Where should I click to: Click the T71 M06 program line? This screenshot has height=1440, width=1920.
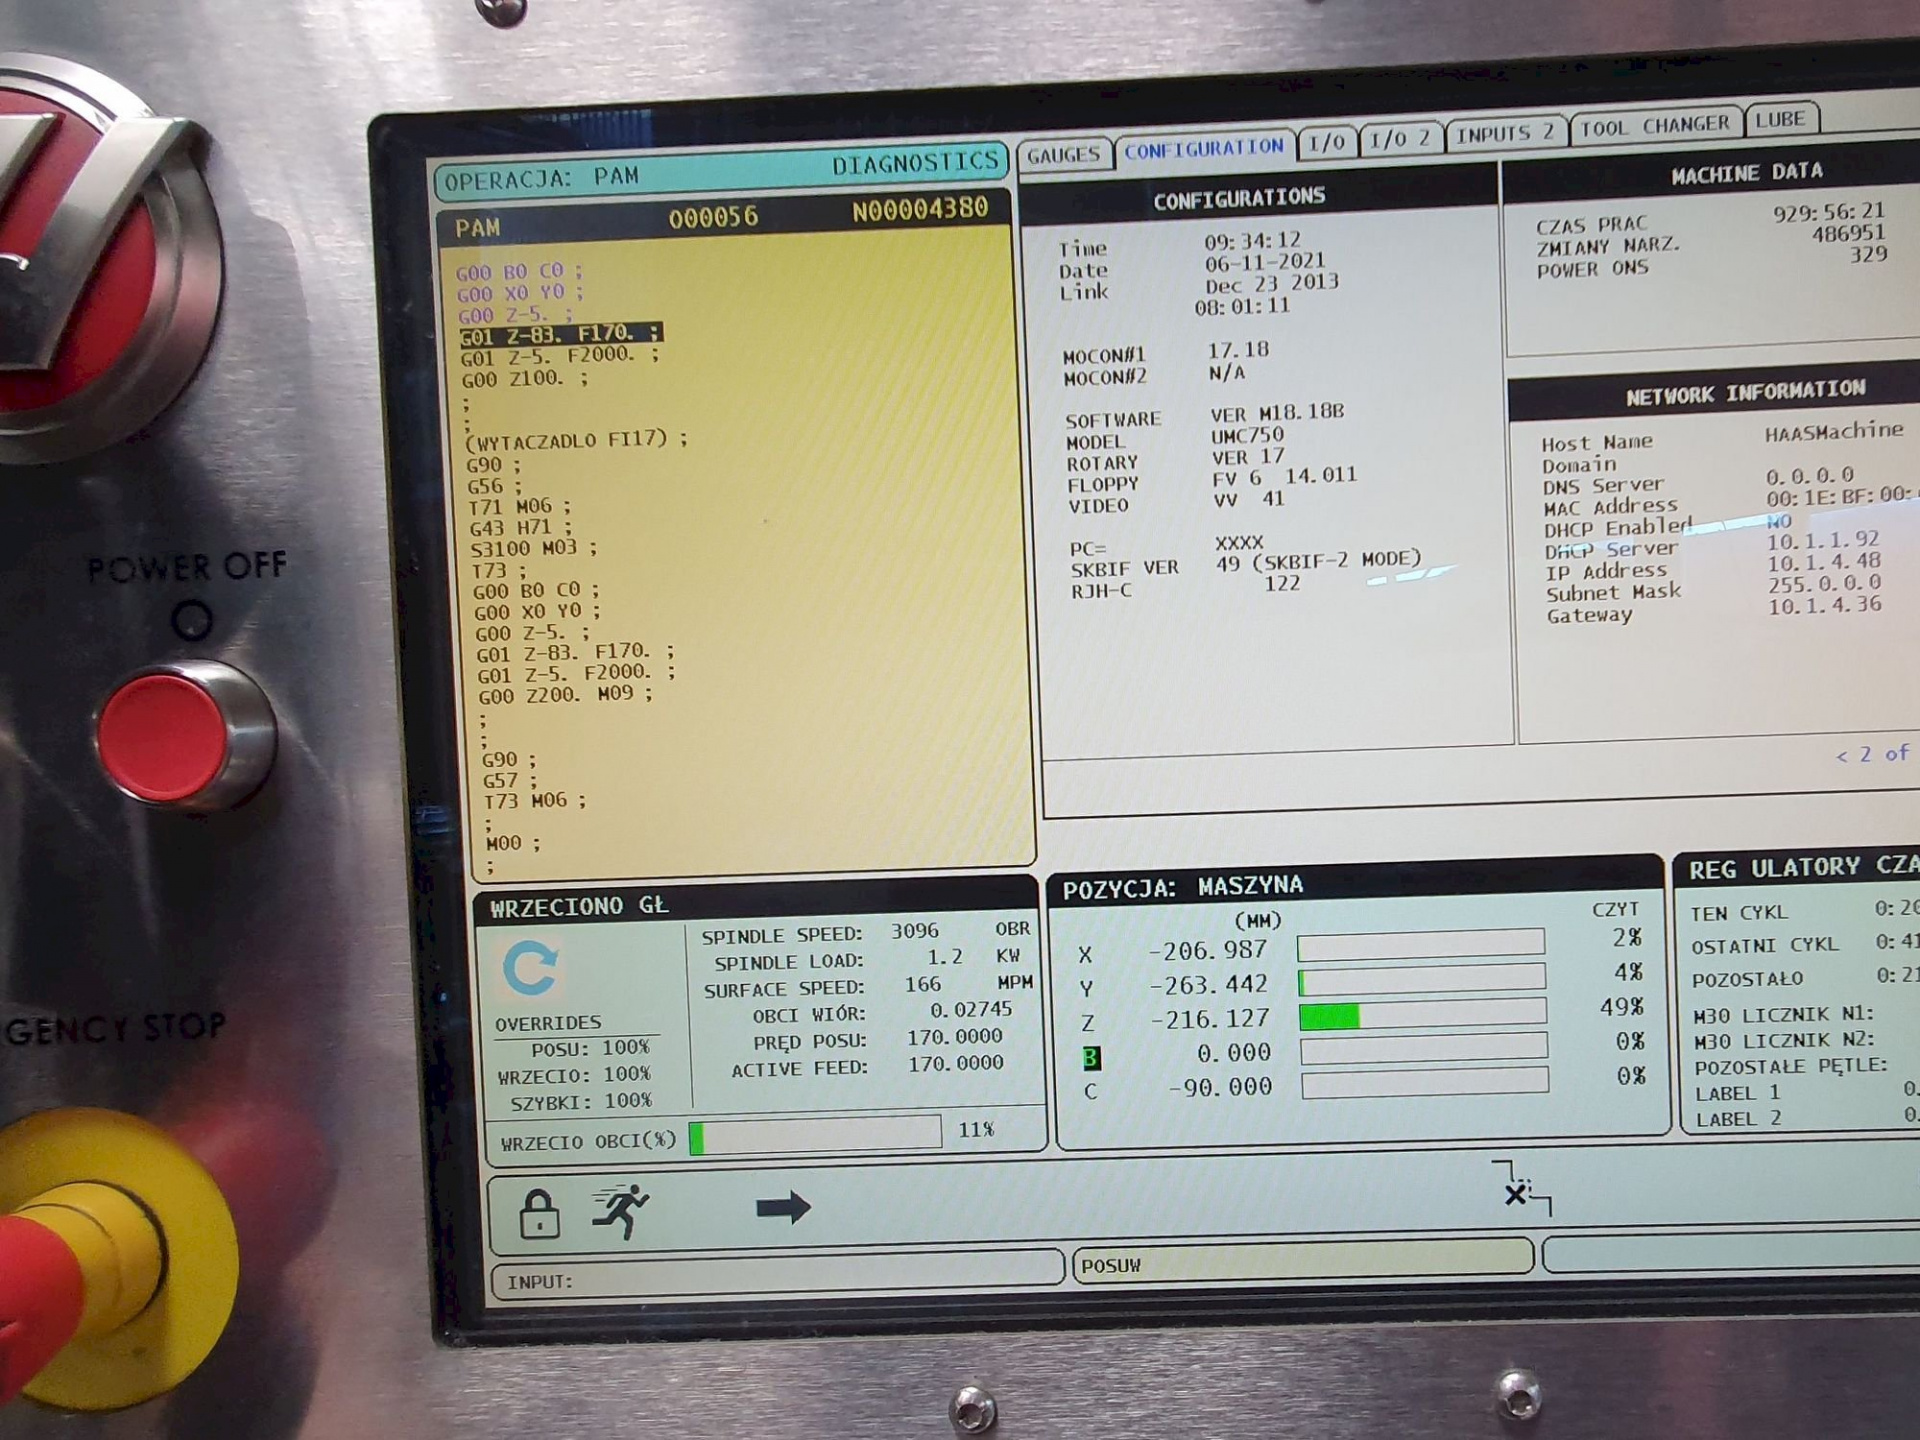coord(519,507)
